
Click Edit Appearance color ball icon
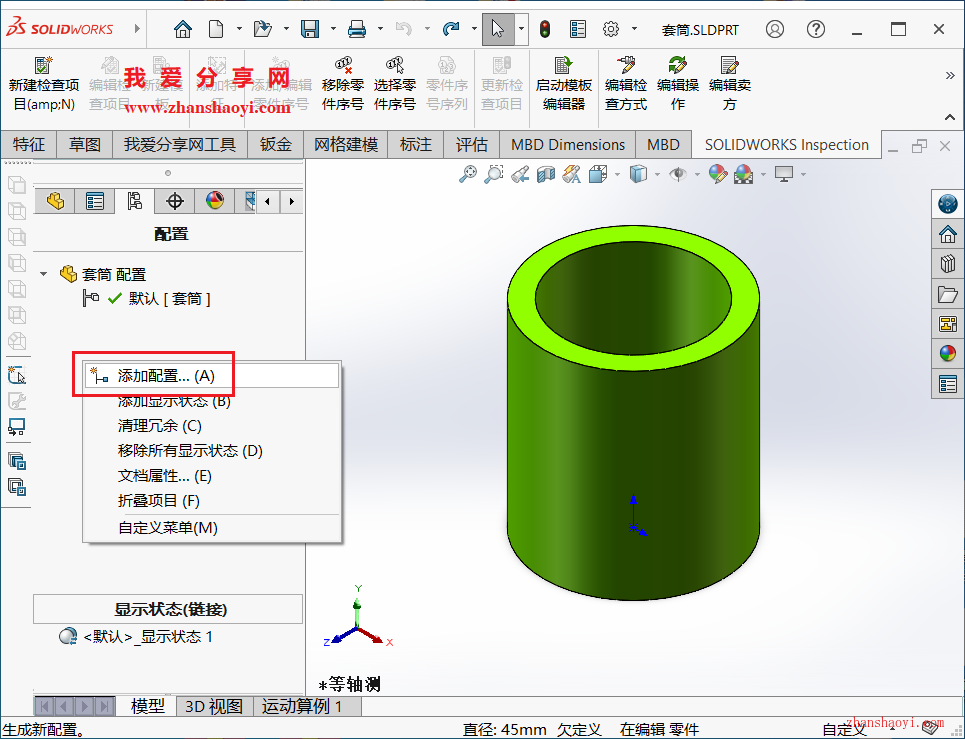(x=718, y=175)
